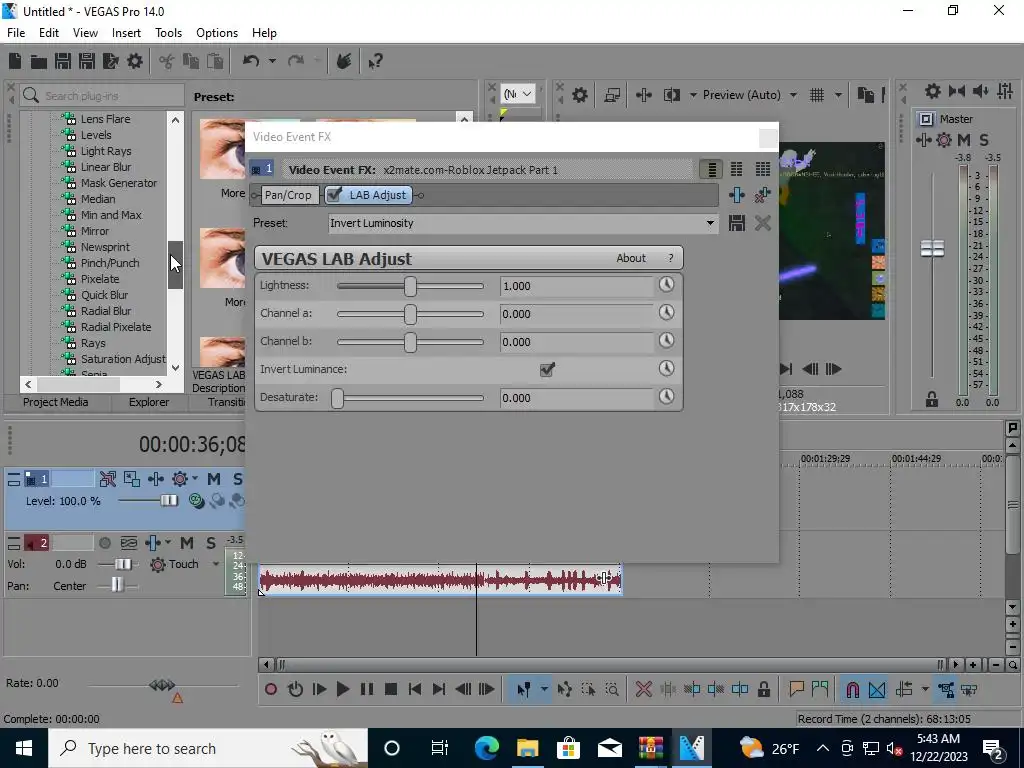Toggle the Enable Snapping magnet icon
The image size is (1024, 768).
(852, 689)
